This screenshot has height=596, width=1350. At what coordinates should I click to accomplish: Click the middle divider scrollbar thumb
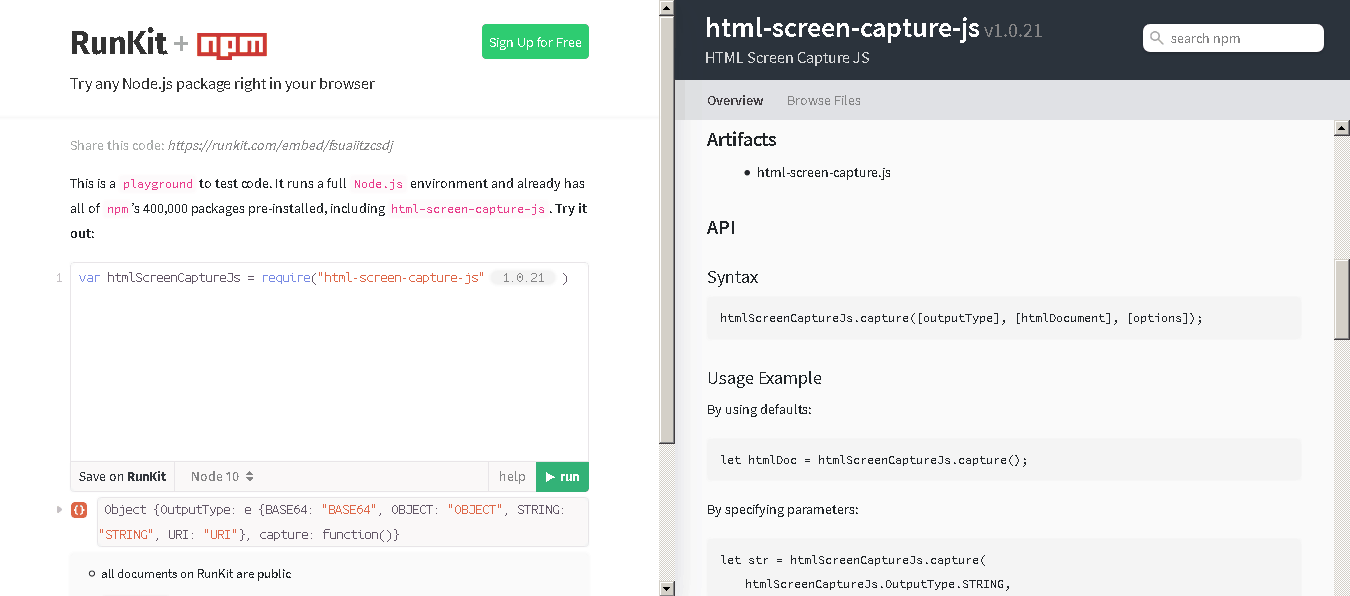pos(667,228)
